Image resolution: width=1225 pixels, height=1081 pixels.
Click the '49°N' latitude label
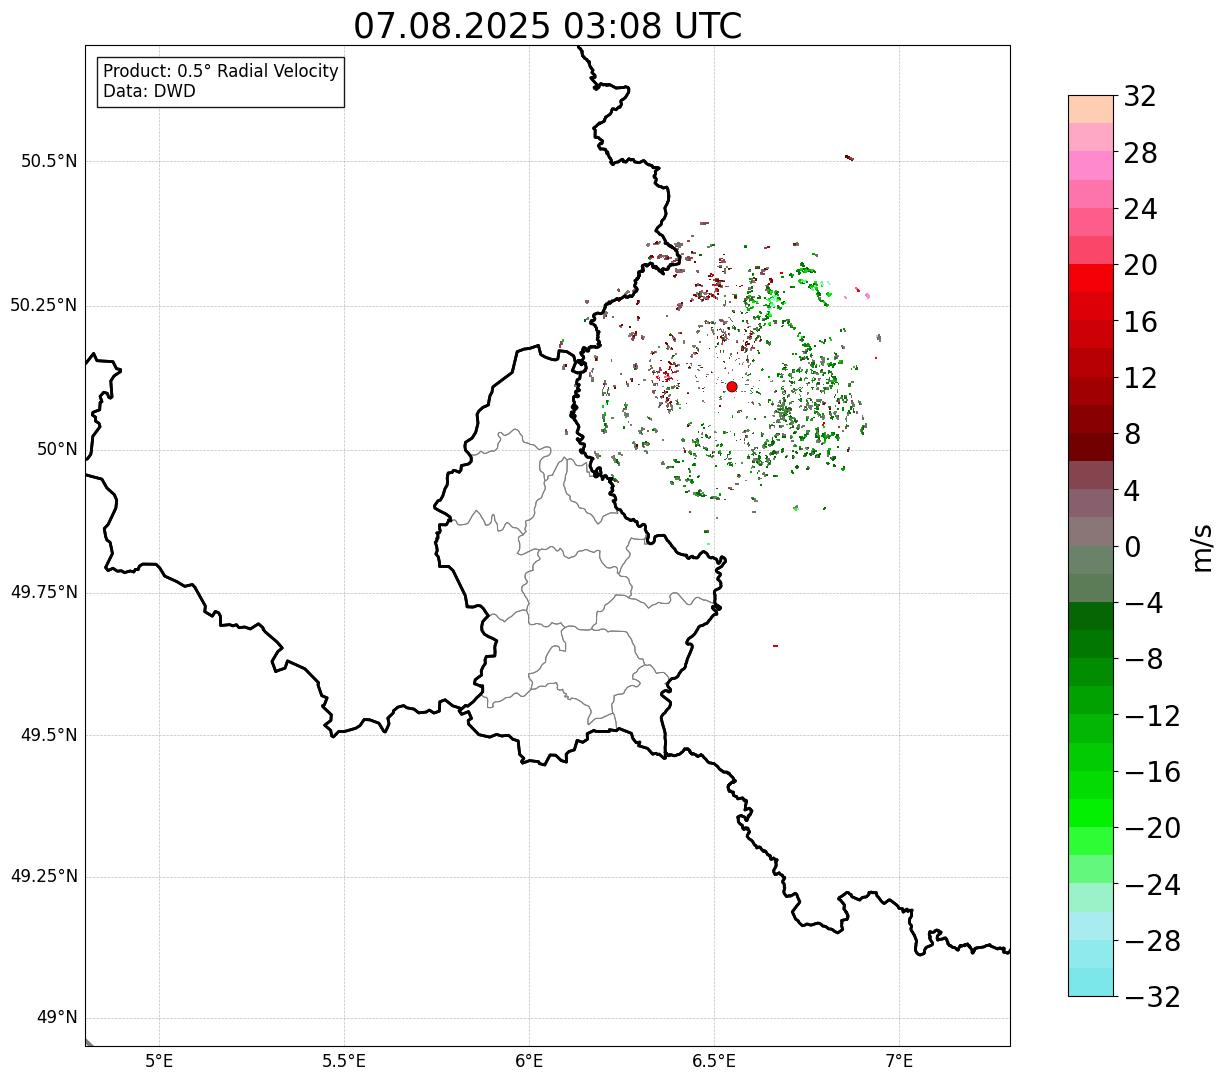pyautogui.click(x=57, y=1019)
